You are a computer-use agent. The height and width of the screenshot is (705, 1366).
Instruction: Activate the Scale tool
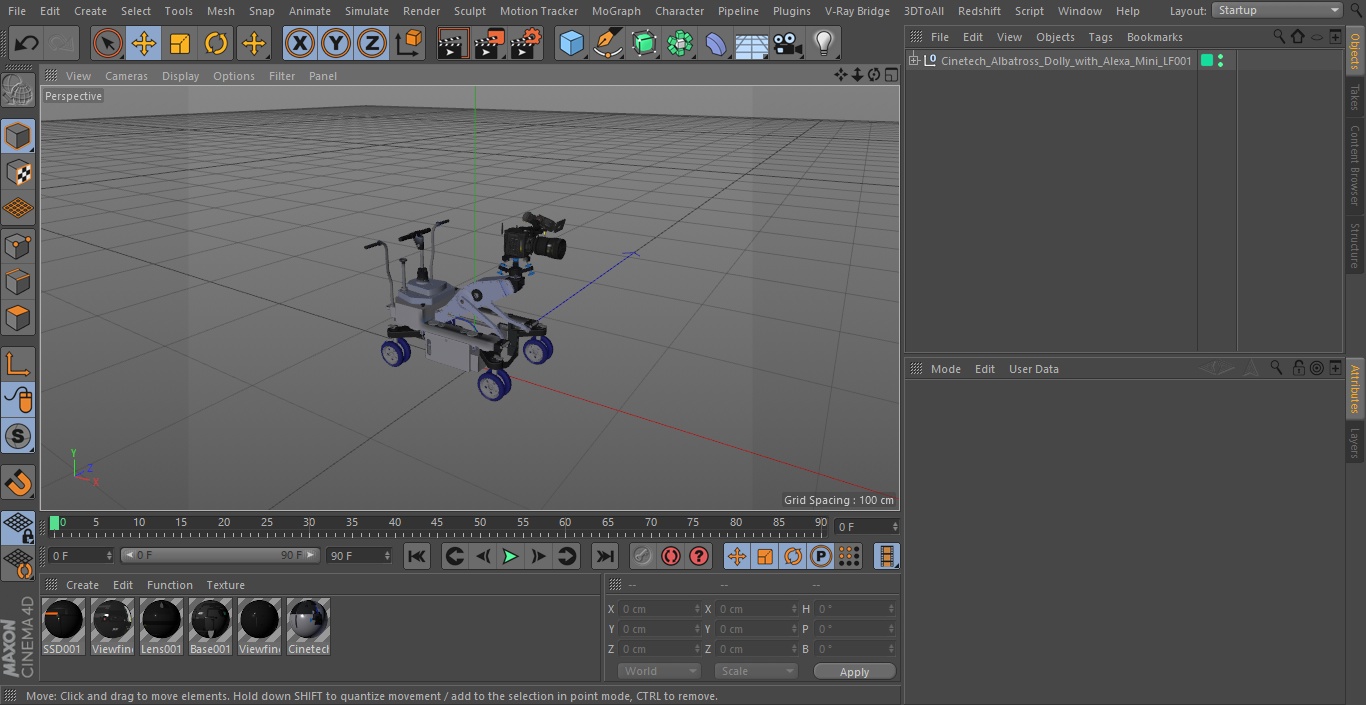point(180,43)
